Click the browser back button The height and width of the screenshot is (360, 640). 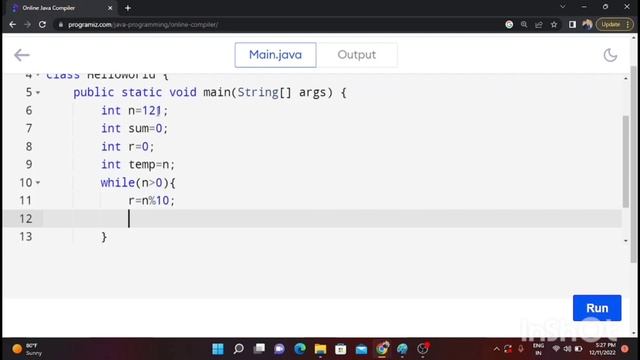(13, 24)
